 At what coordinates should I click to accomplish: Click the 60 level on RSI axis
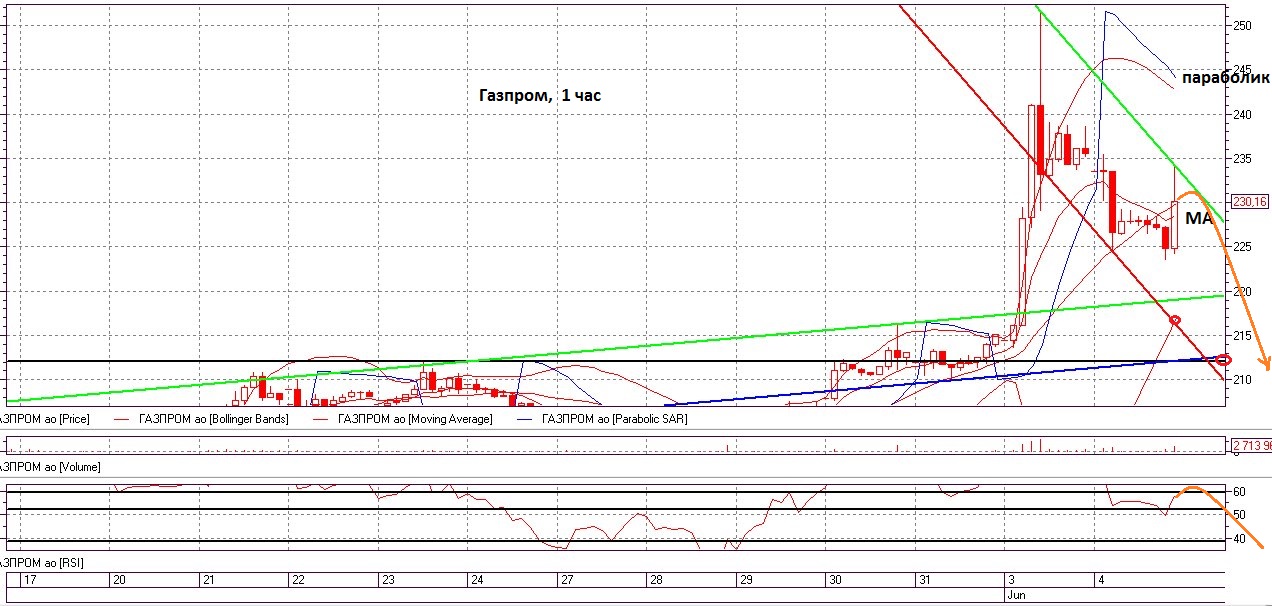click(1238, 492)
